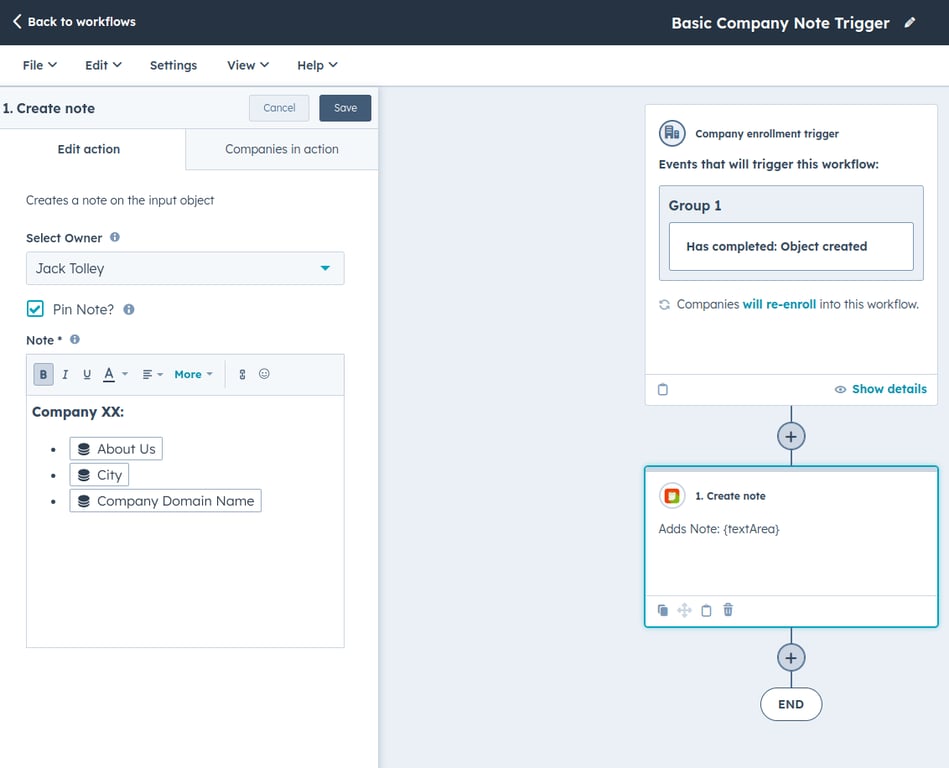Insert a link using the link icon
The image size is (949, 768).
[241, 373]
